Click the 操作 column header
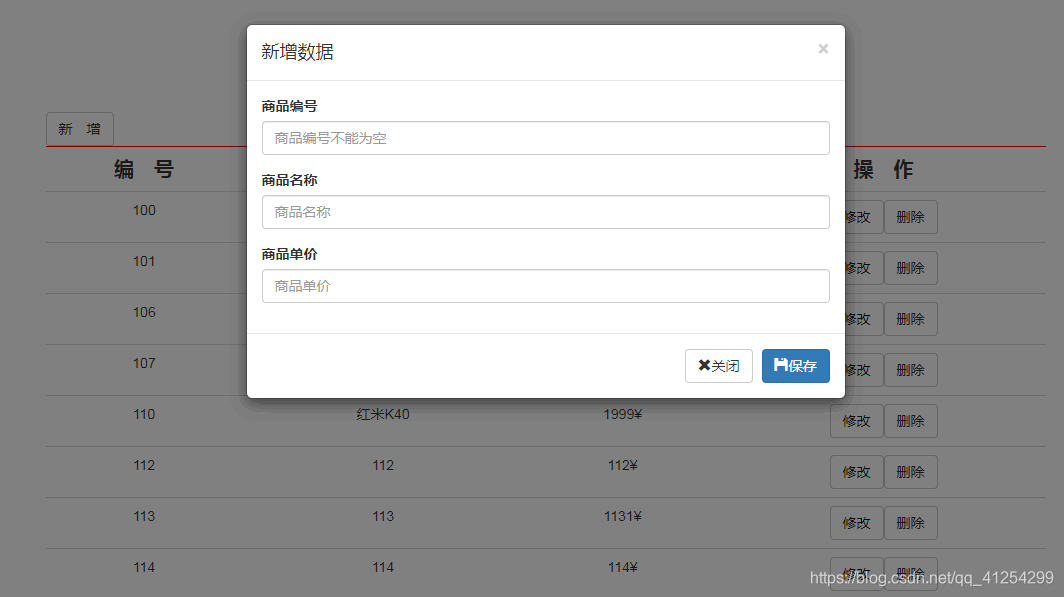 tap(883, 169)
